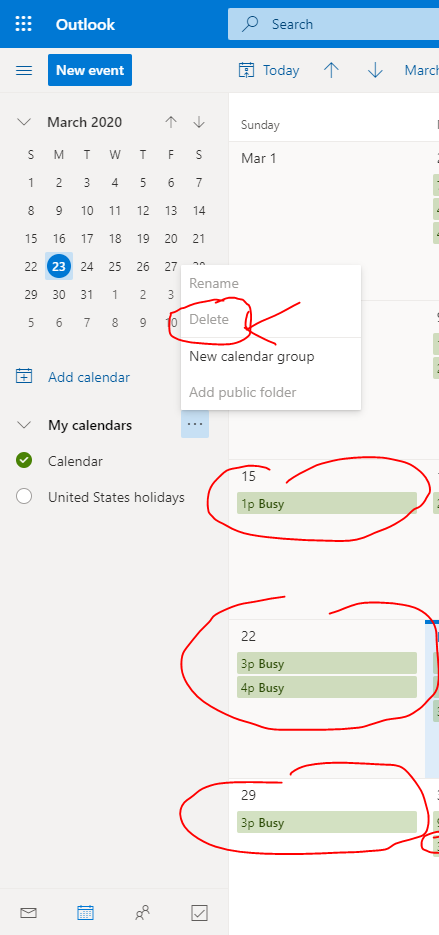439x935 pixels.
Task: Toggle the hamburger navigation pane icon
Action: (24, 70)
